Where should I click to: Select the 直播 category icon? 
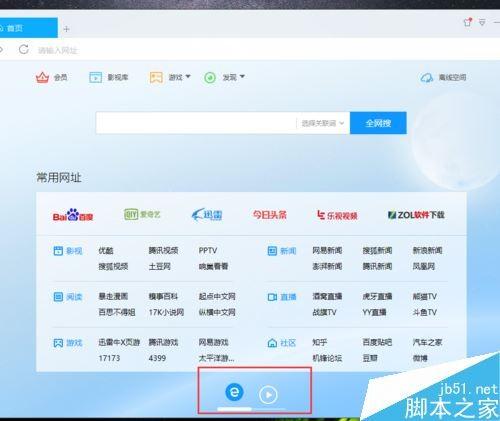(272, 297)
